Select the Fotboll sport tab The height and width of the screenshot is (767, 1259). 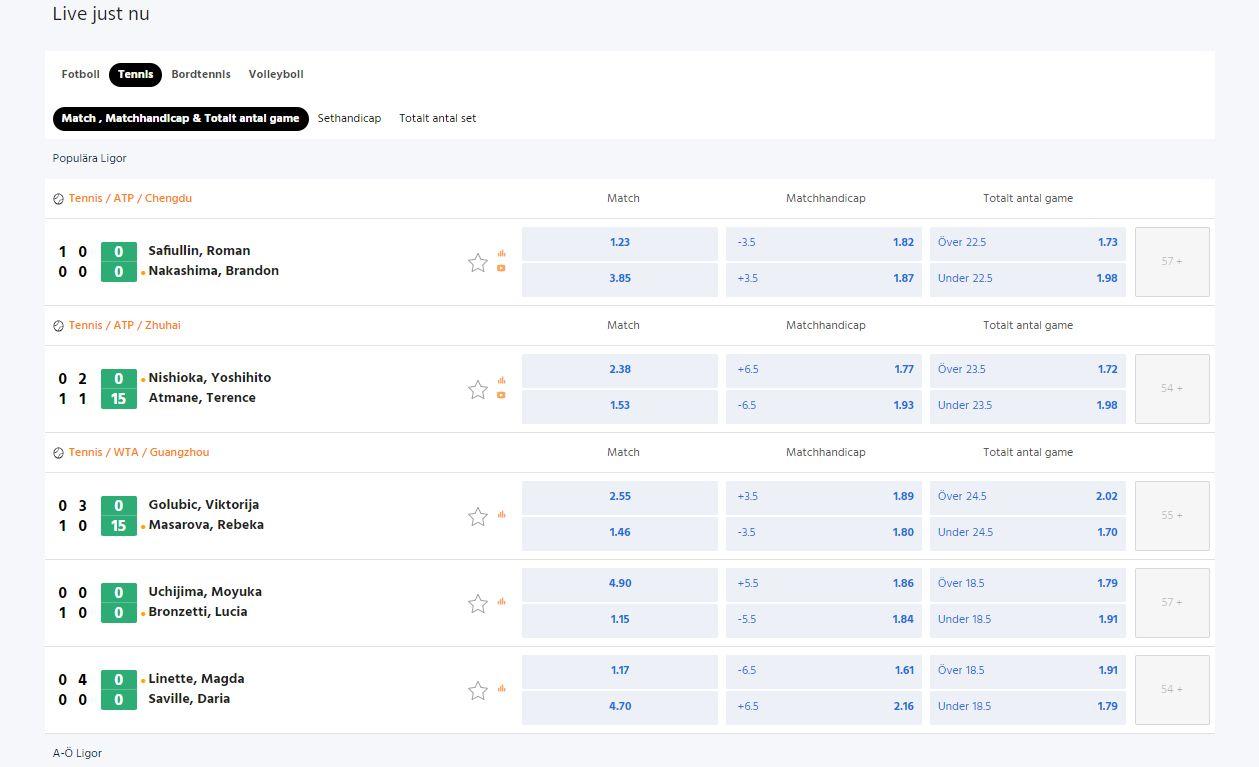pyautogui.click(x=80, y=74)
